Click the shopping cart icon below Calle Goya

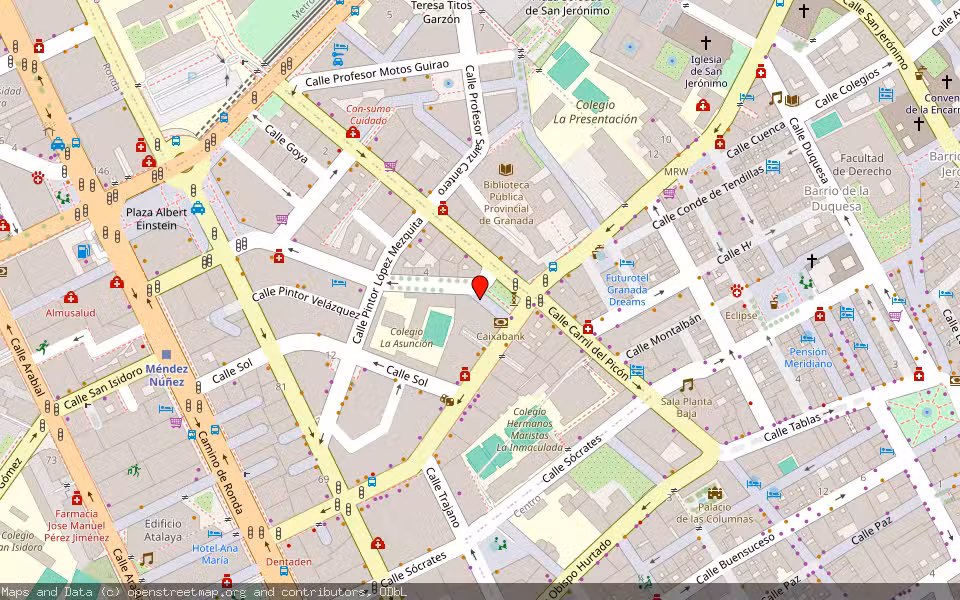(282, 219)
